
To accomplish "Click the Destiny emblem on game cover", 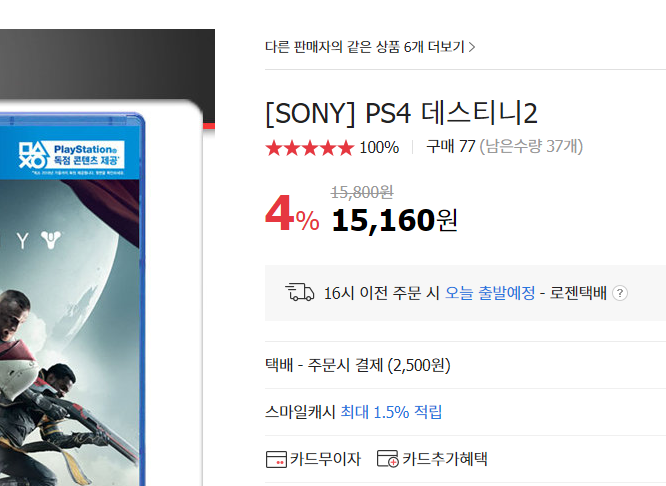I will [x=51, y=240].
